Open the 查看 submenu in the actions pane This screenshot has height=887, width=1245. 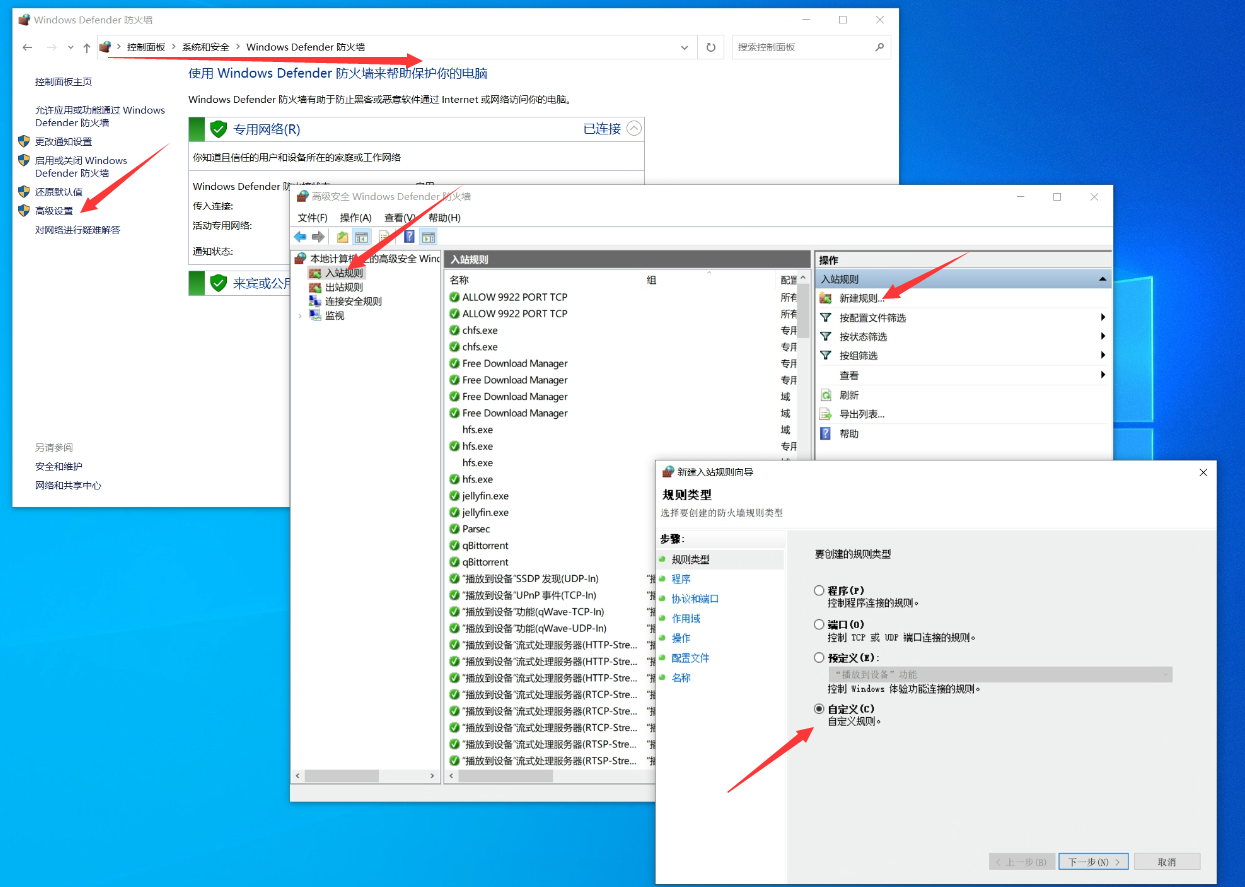pos(963,375)
